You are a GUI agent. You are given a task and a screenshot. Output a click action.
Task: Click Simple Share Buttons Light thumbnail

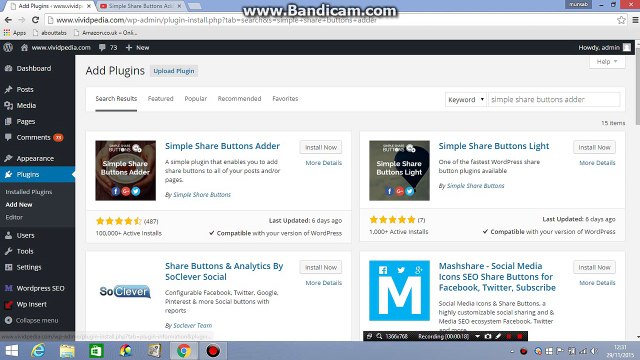point(399,171)
